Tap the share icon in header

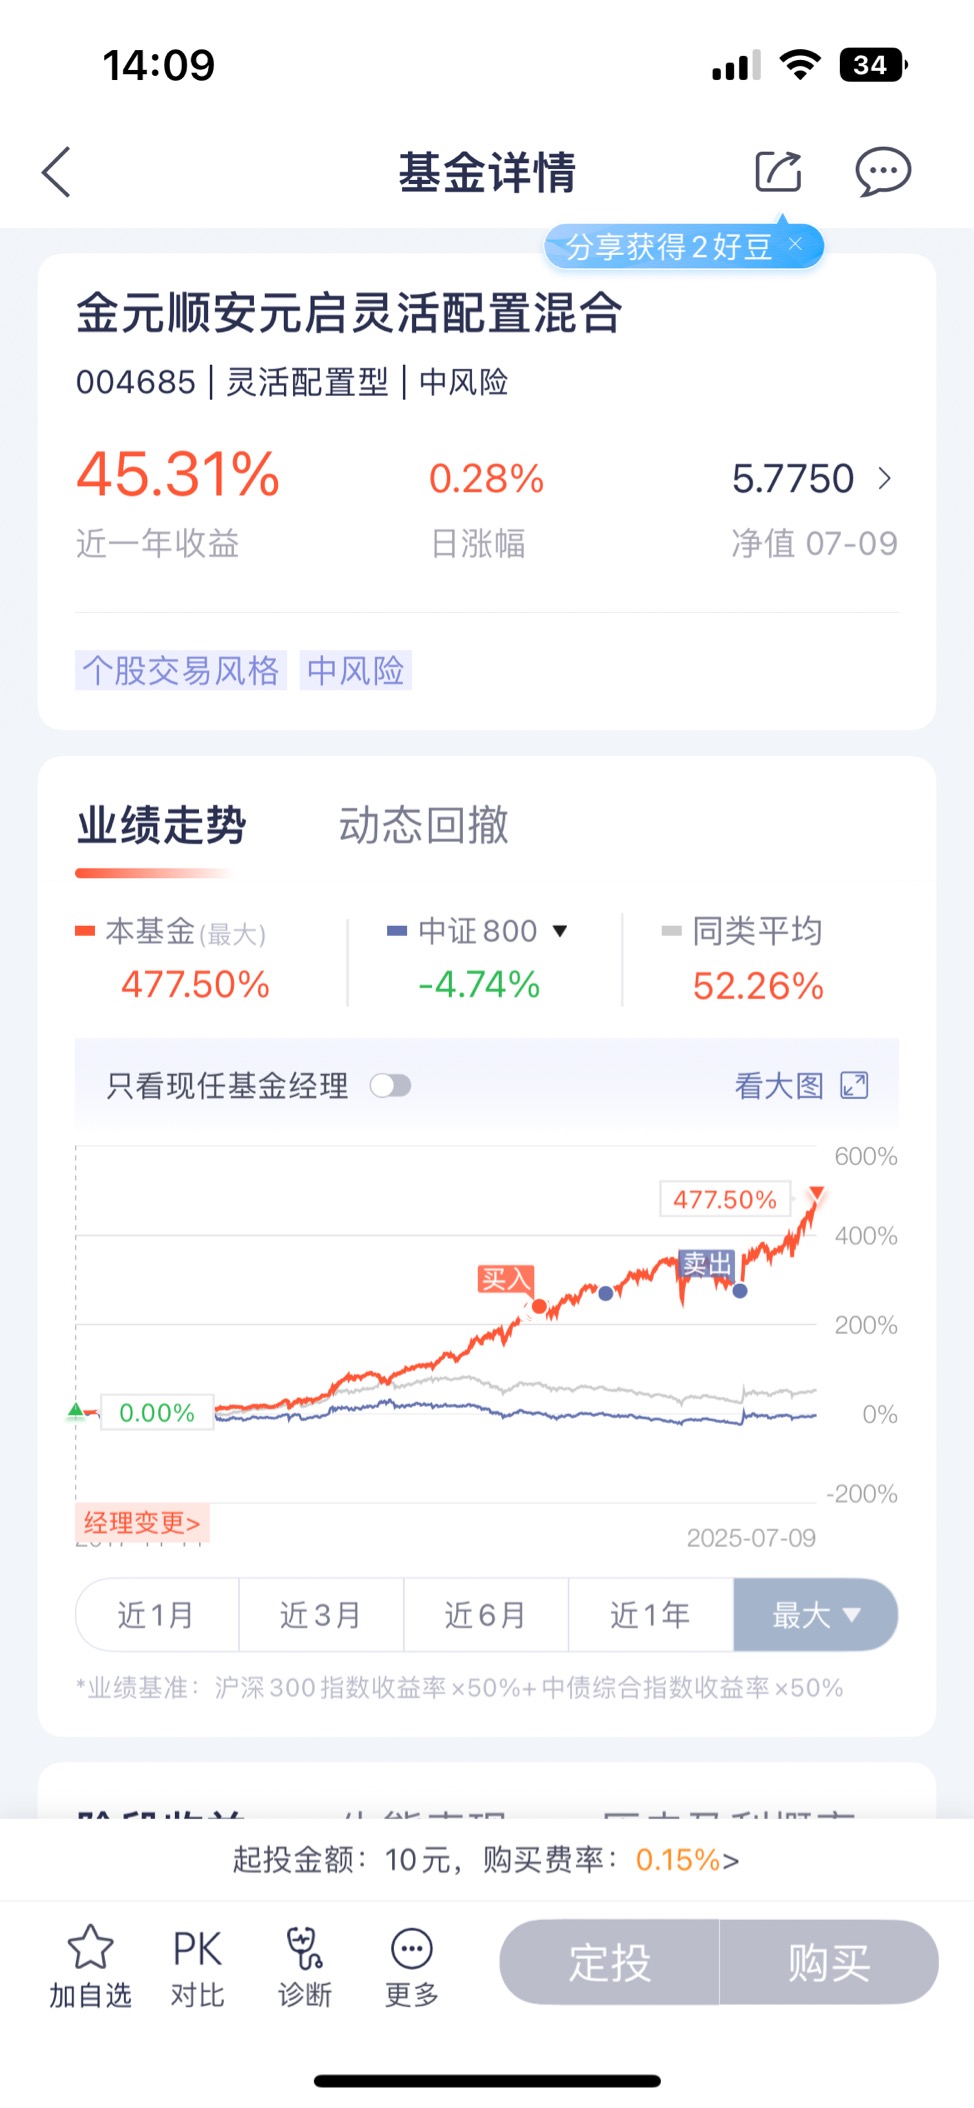tap(778, 171)
